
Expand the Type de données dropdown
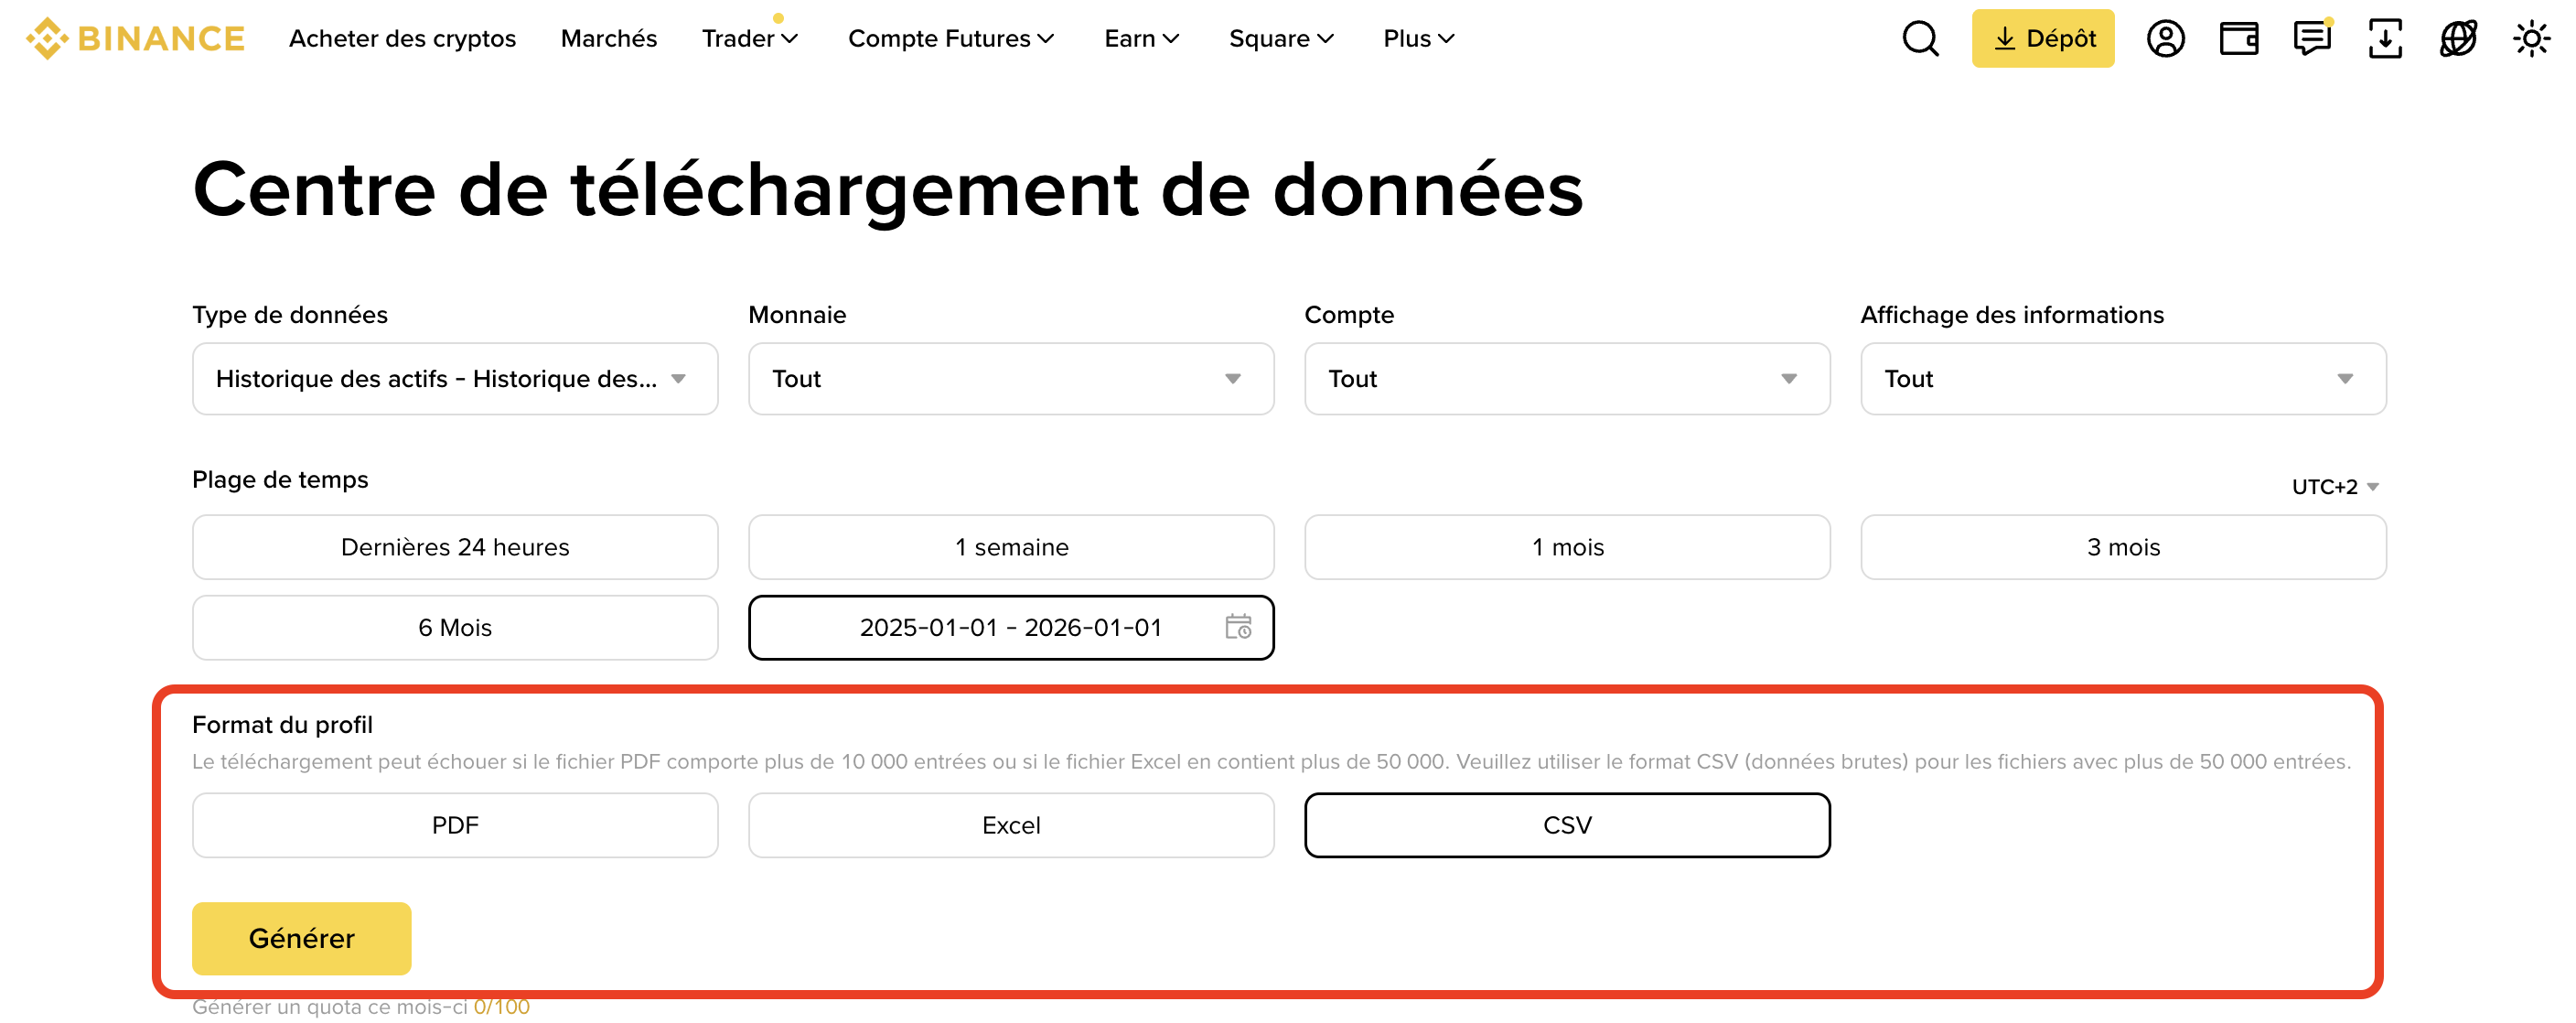click(455, 379)
